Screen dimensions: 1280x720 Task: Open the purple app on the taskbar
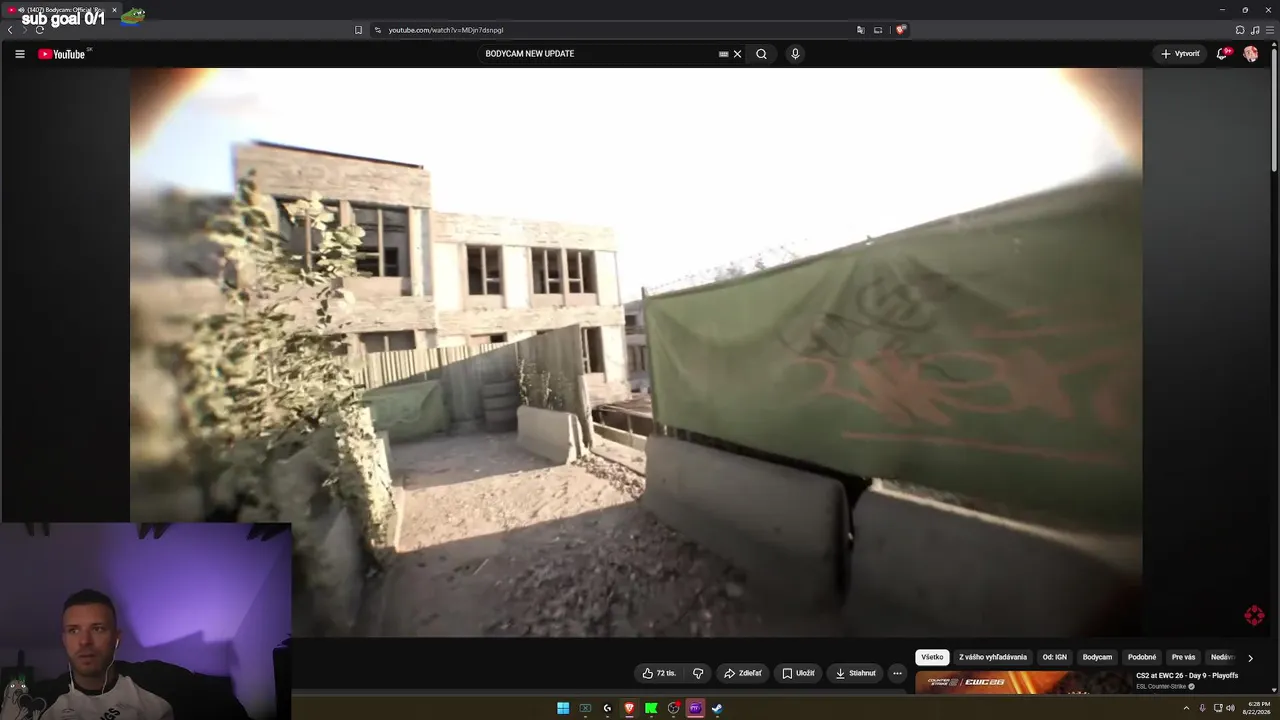tap(695, 708)
